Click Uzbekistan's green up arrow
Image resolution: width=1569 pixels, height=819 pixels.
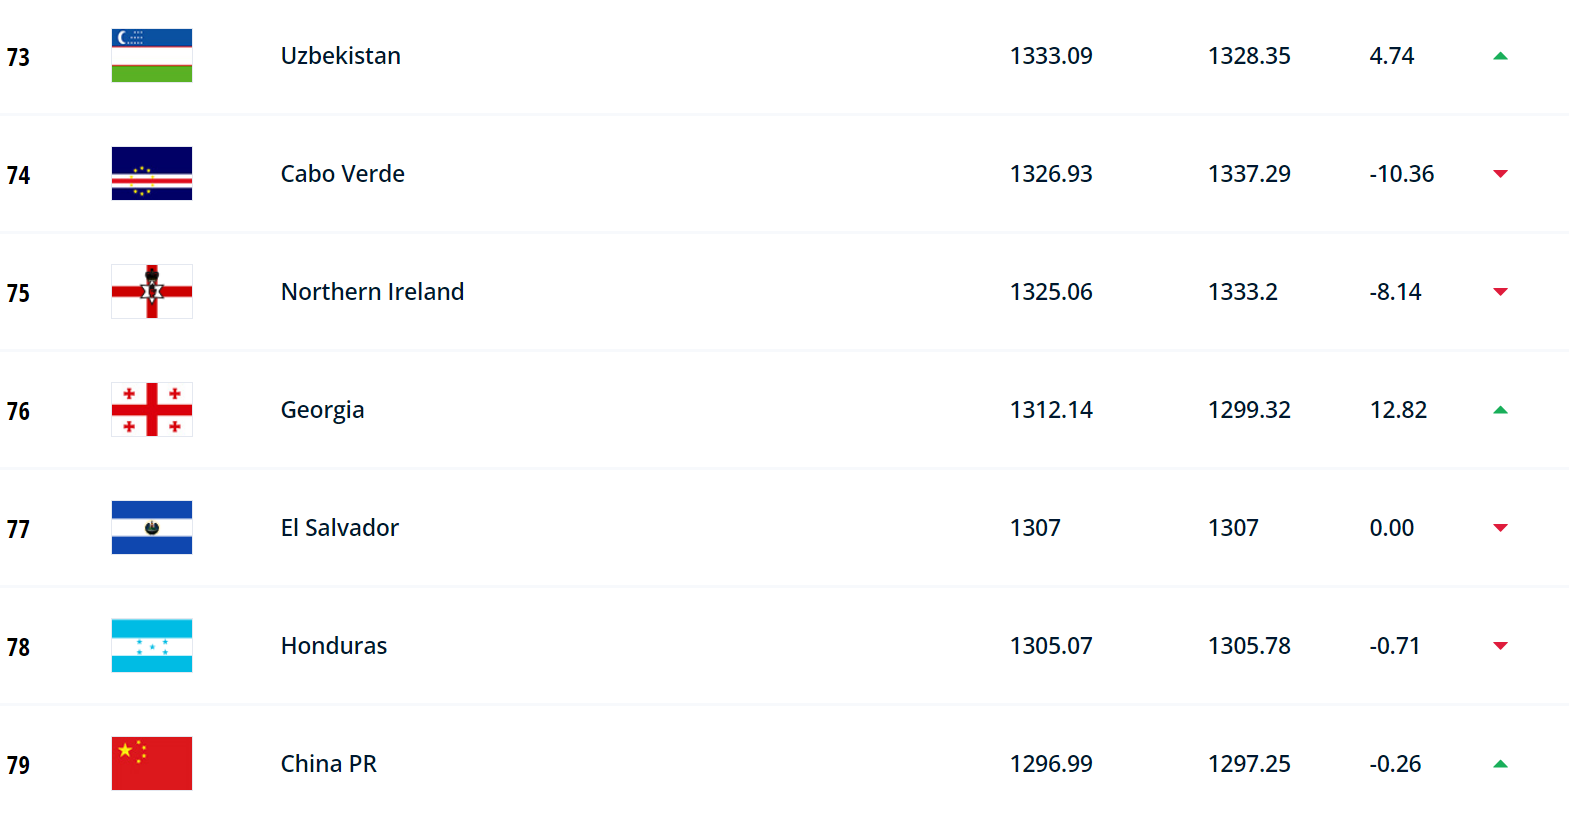[x=1500, y=56]
